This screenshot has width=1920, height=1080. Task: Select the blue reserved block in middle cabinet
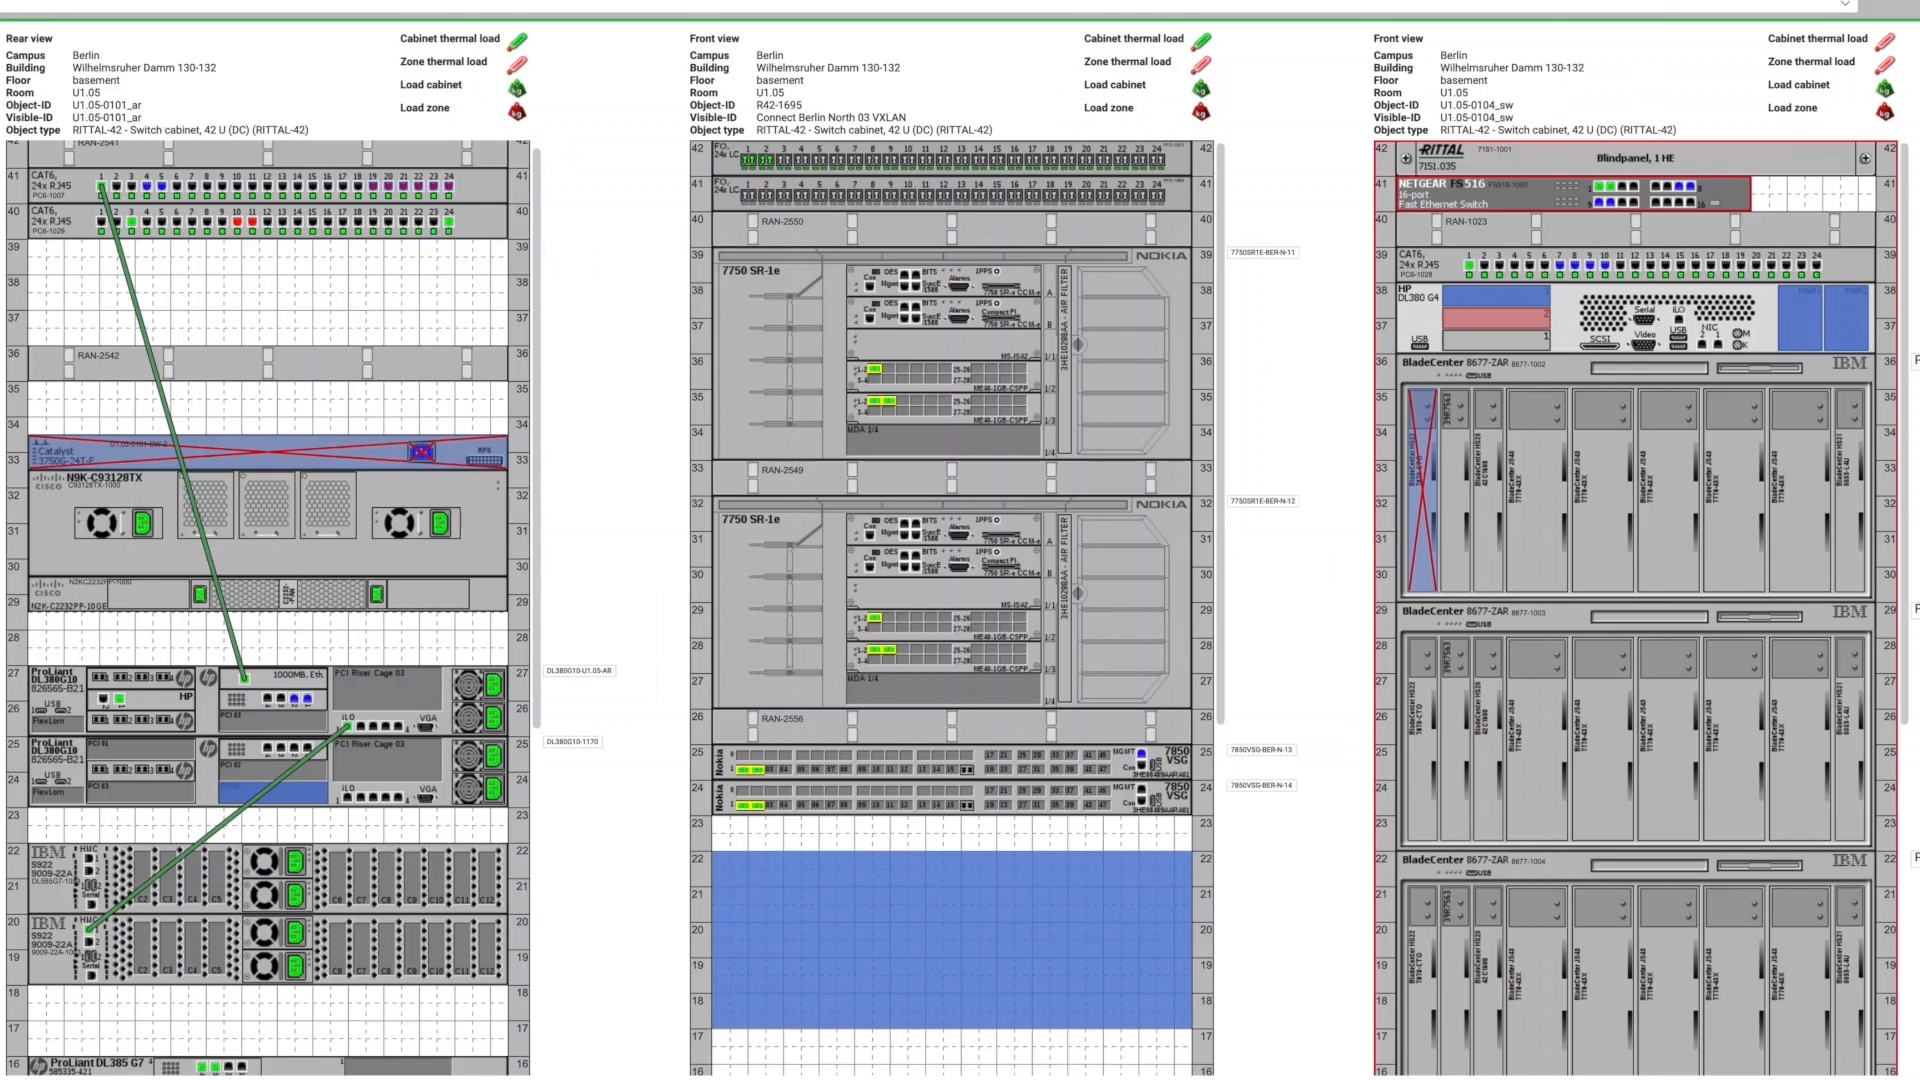point(951,939)
